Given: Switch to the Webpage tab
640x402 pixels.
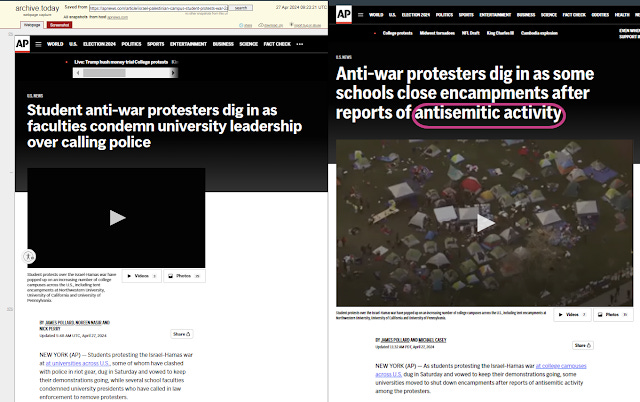Looking at the screenshot, I should (32, 25).
